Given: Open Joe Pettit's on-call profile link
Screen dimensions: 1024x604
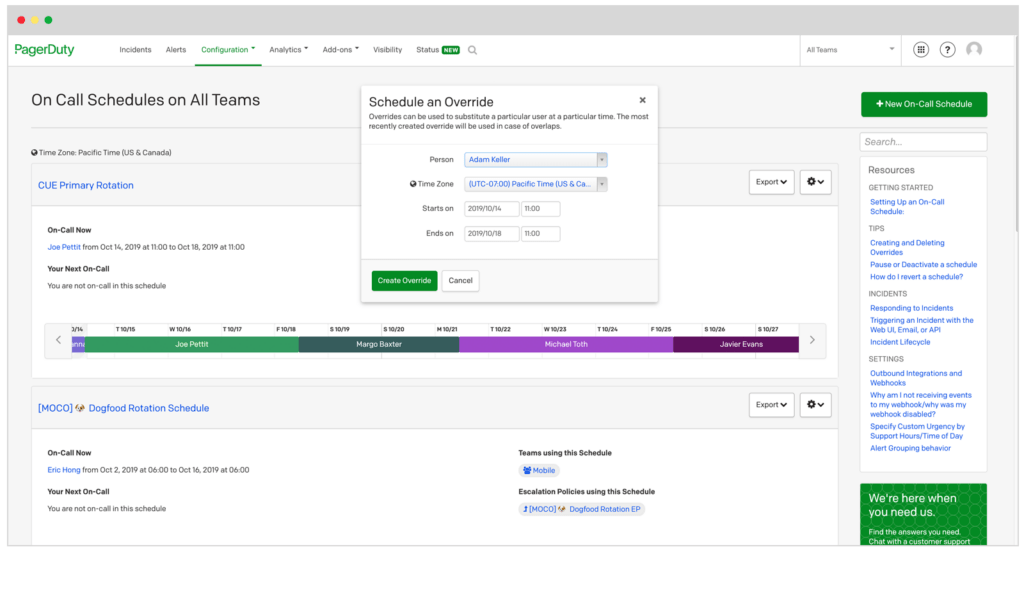Looking at the screenshot, I should (x=64, y=247).
